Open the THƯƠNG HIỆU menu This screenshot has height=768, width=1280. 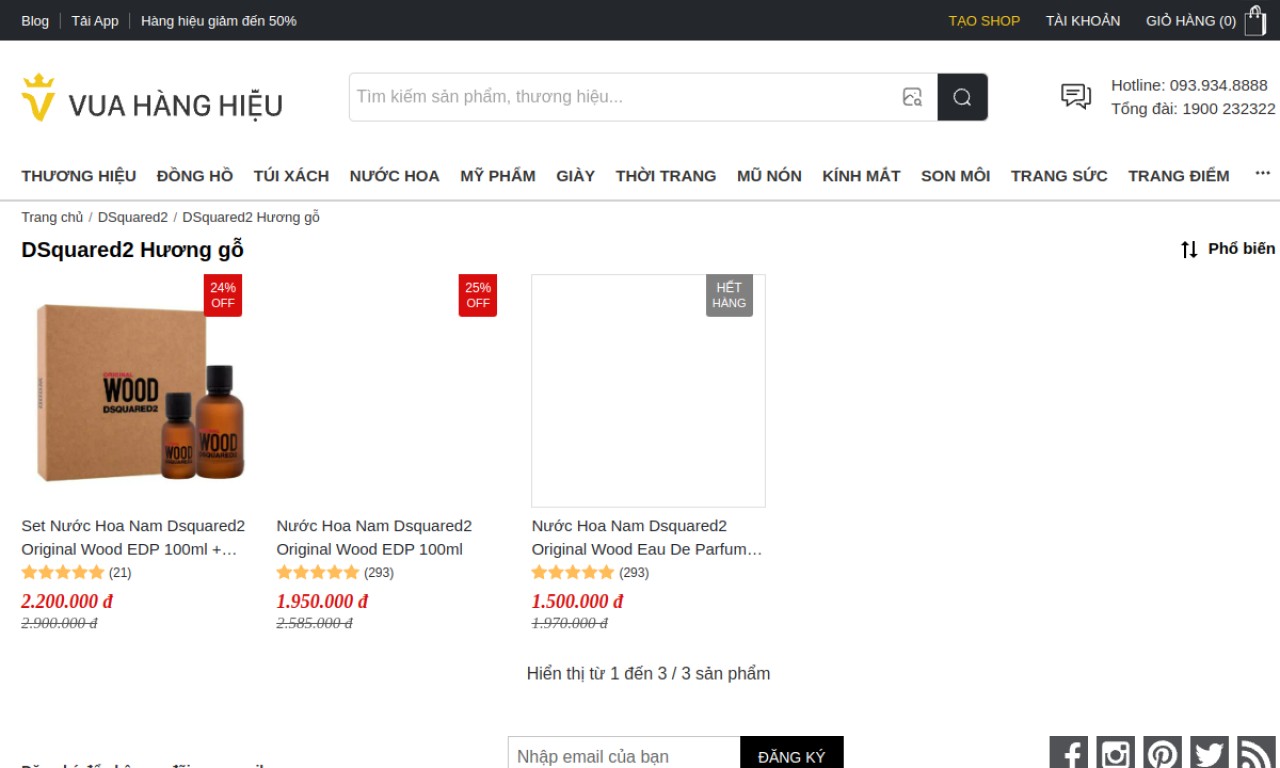coord(79,176)
